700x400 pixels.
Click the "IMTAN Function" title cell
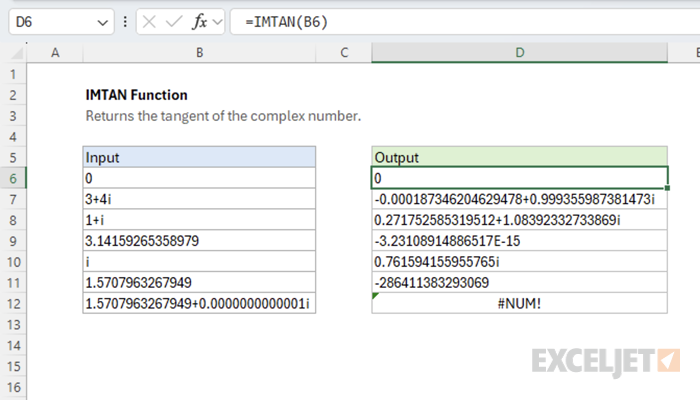137,95
